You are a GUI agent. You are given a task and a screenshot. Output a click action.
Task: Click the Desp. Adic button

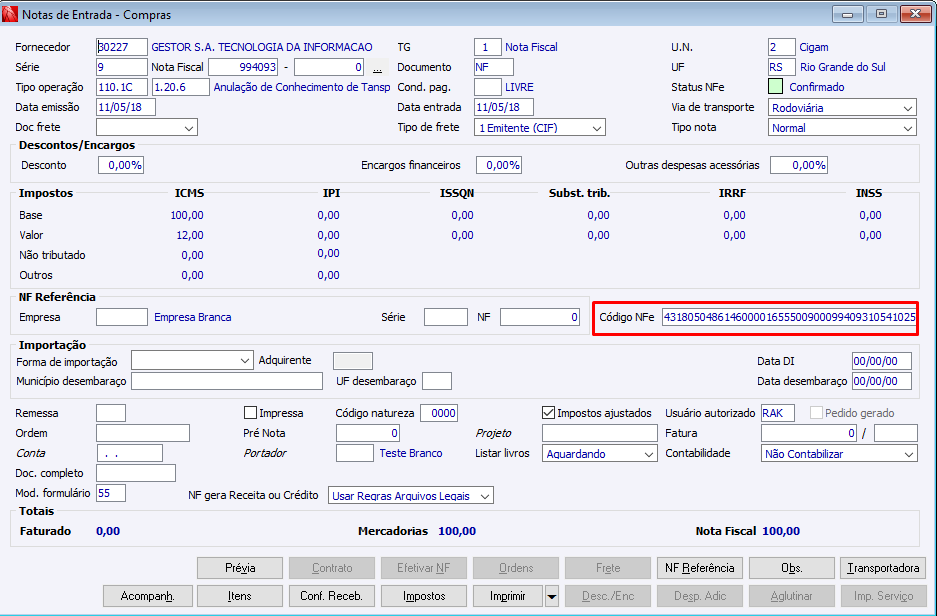pos(700,596)
